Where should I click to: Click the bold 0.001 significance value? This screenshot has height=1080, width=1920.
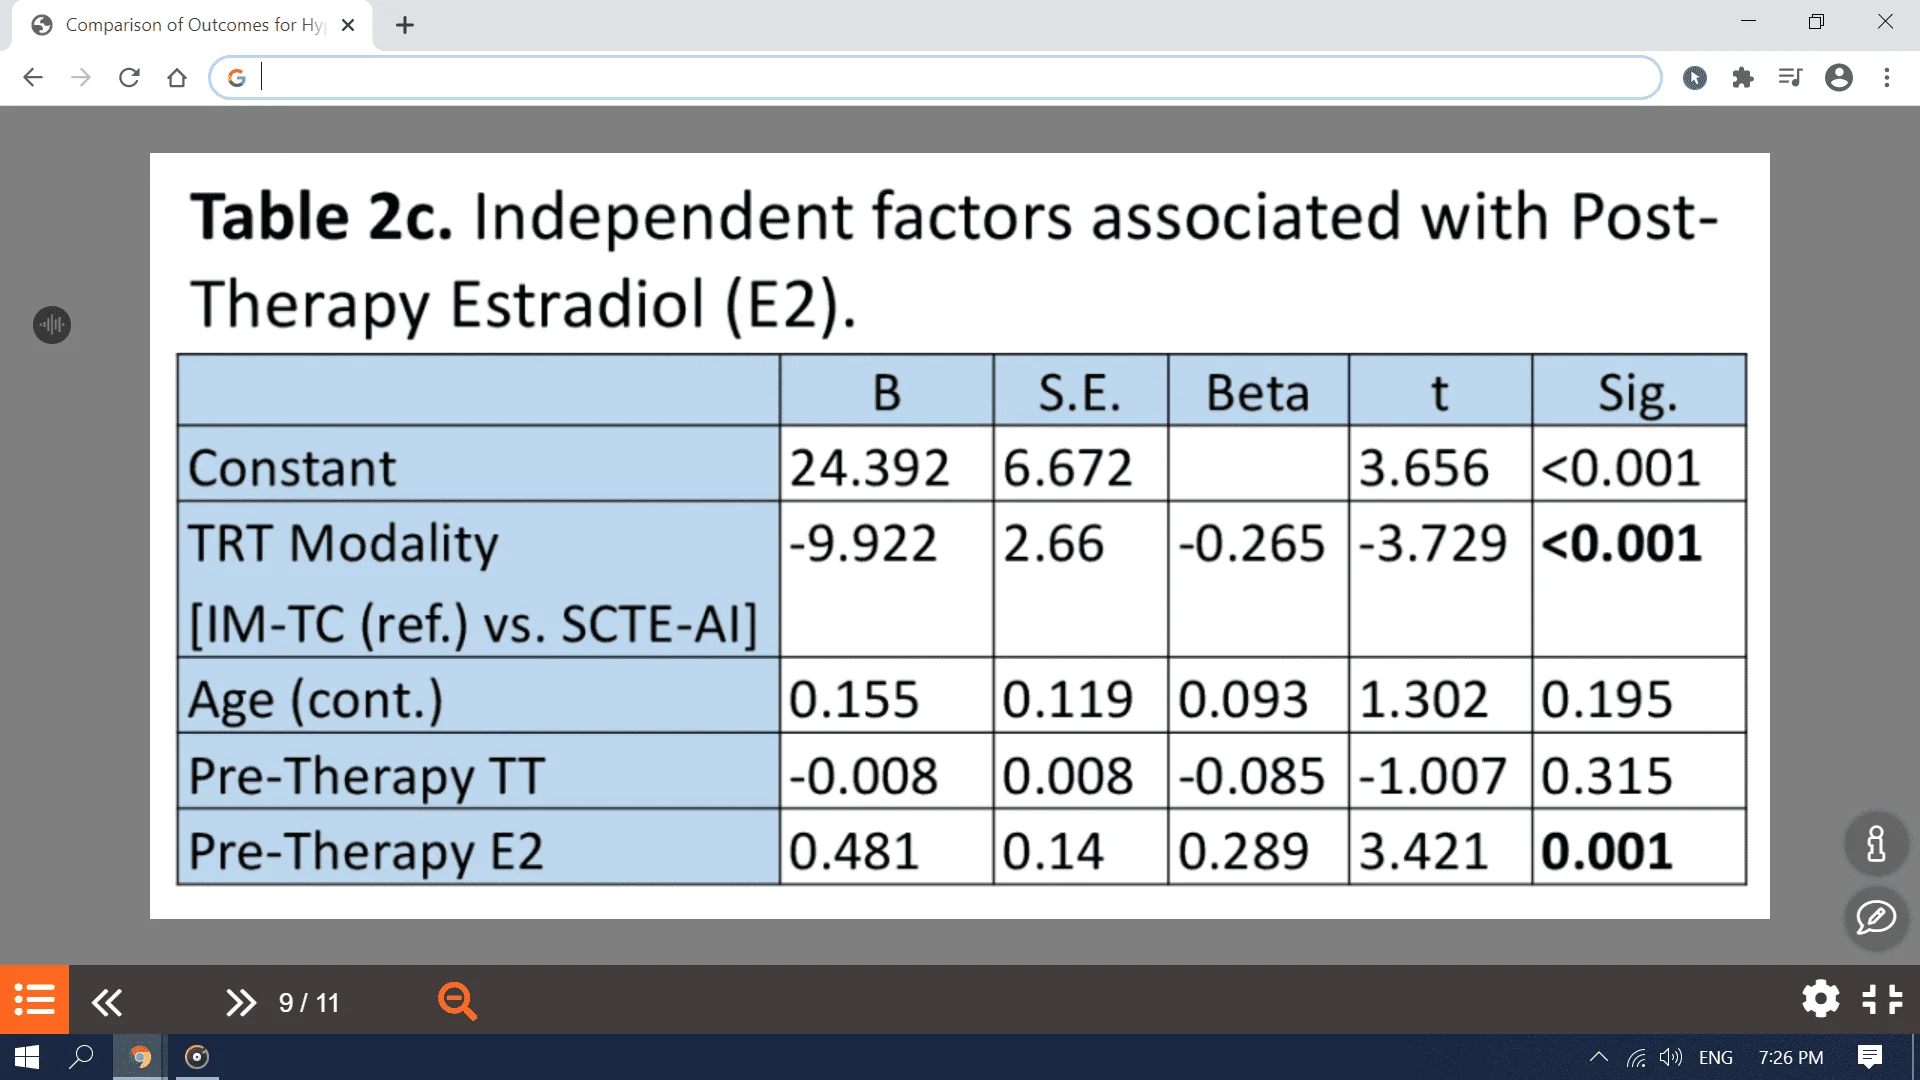click(x=1607, y=852)
